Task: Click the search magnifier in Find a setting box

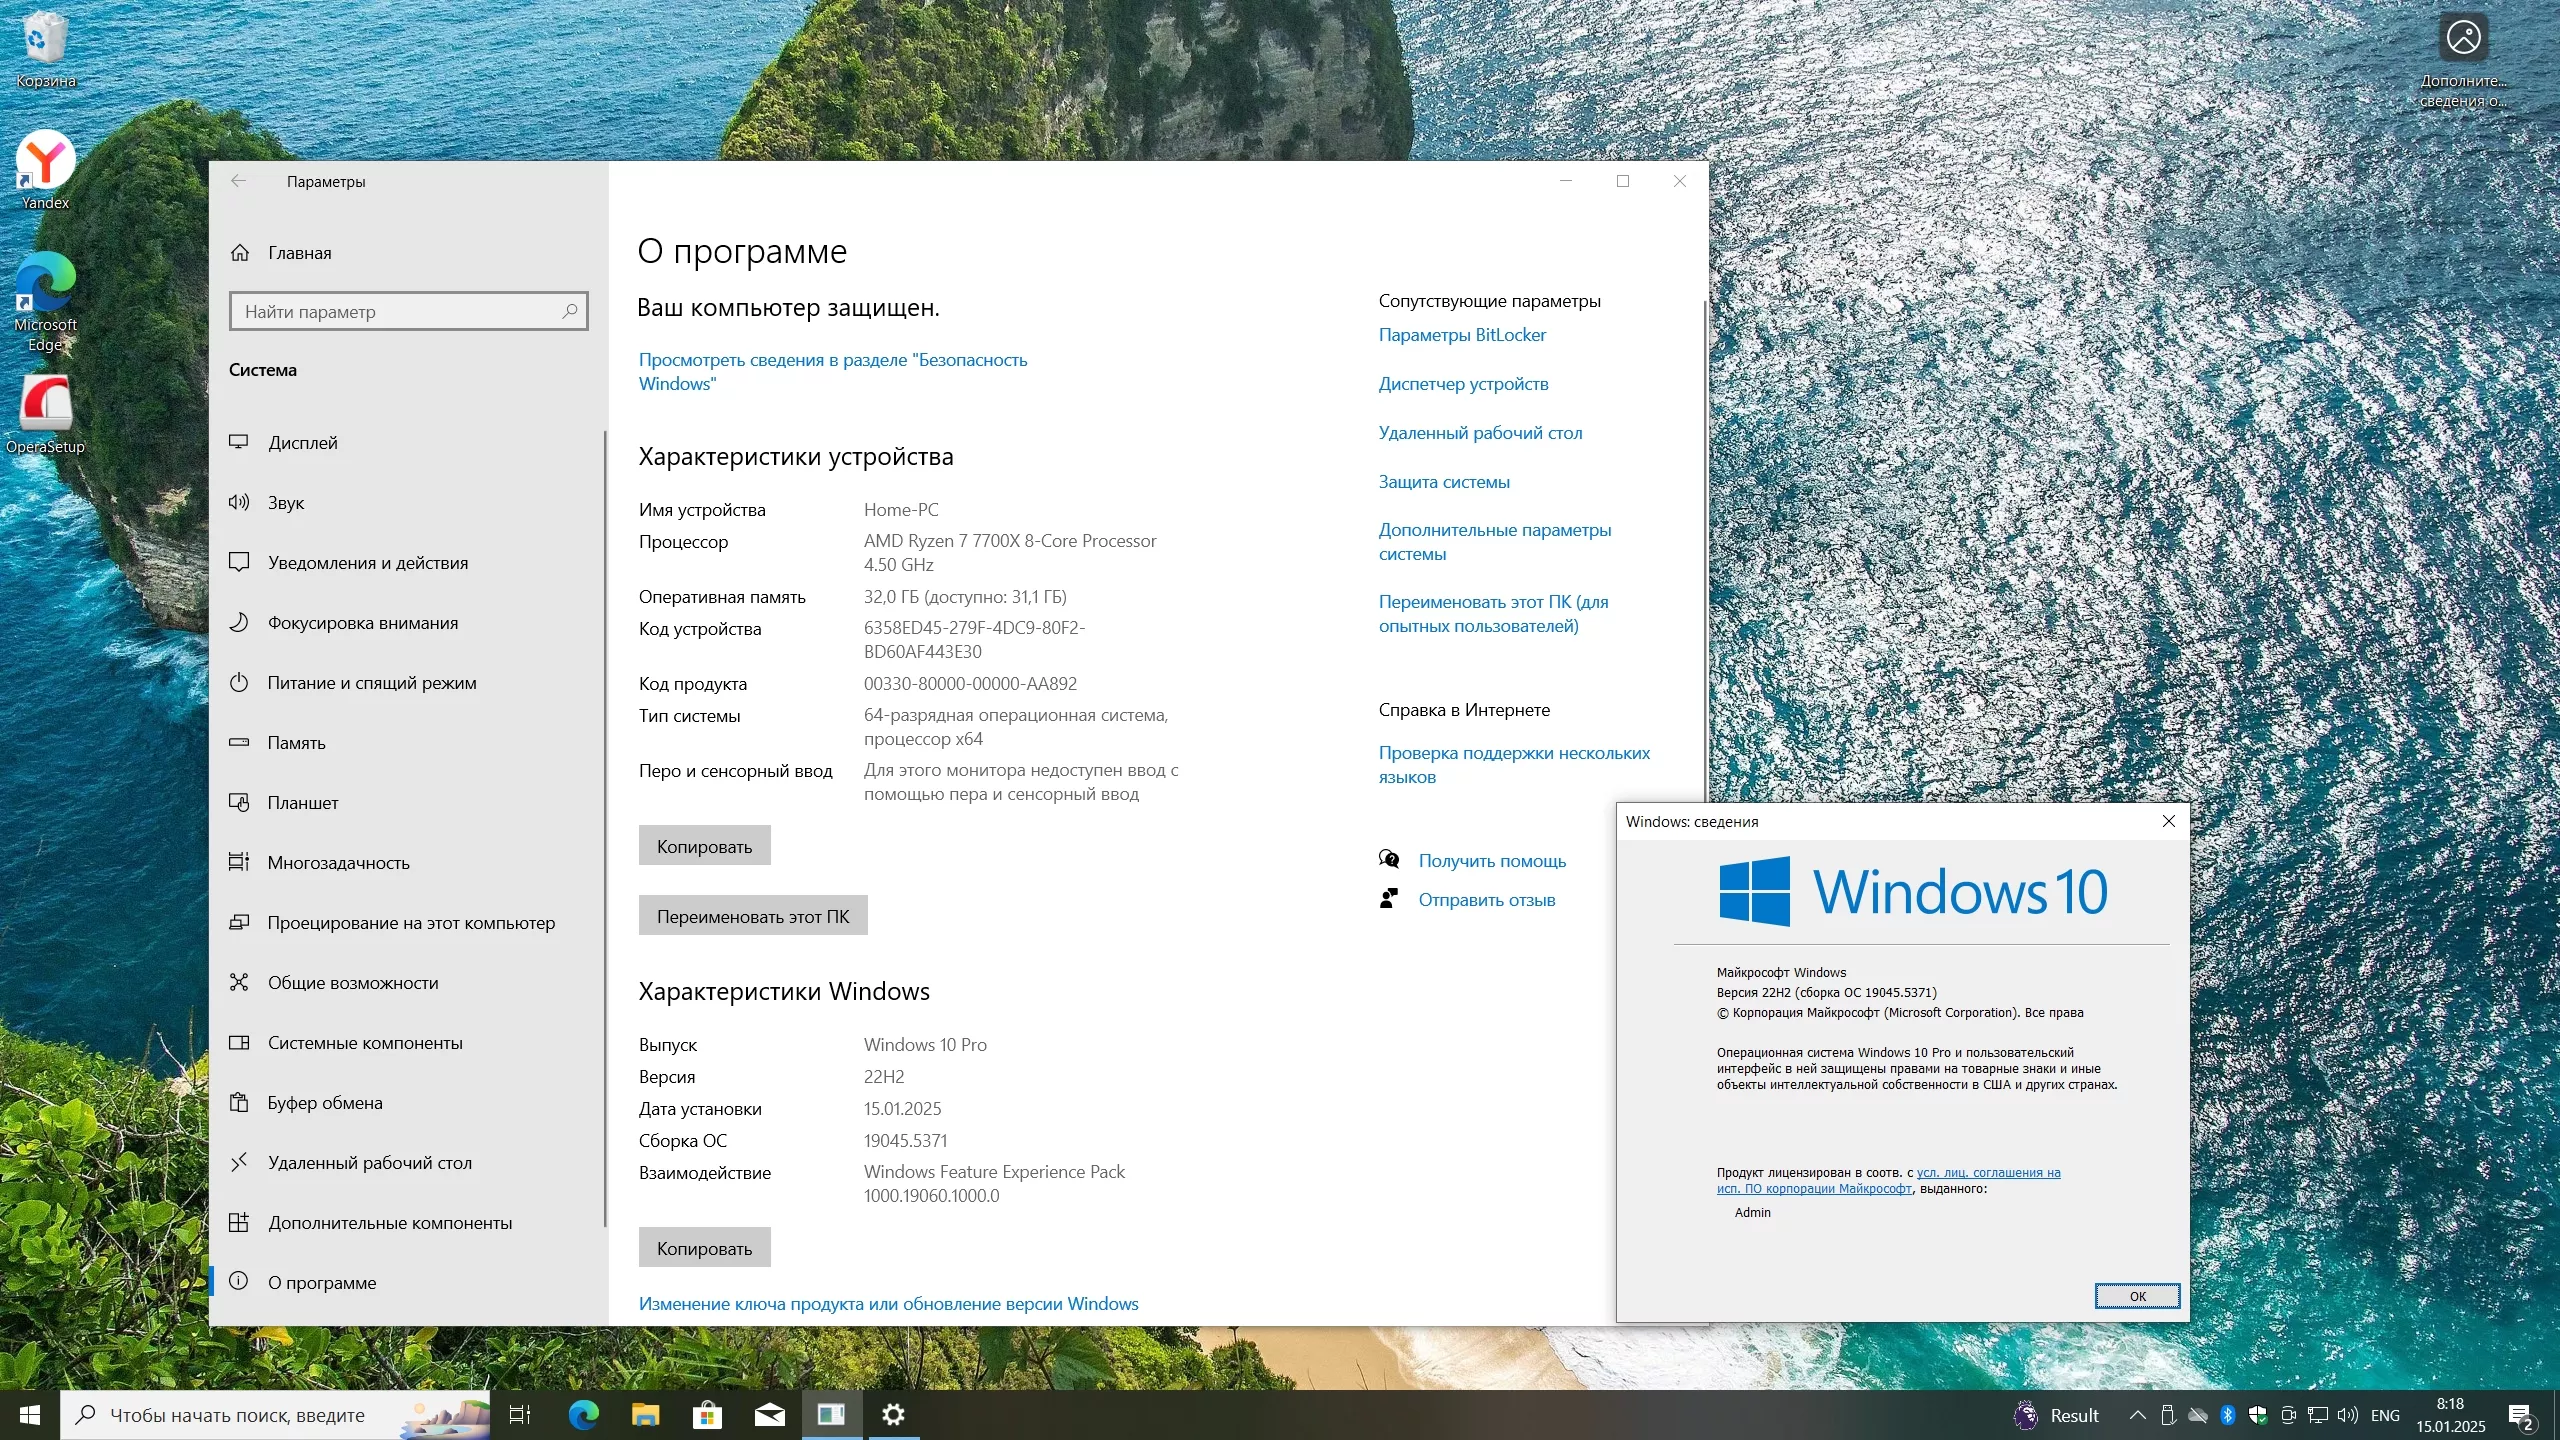Action: pyautogui.click(x=570, y=311)
